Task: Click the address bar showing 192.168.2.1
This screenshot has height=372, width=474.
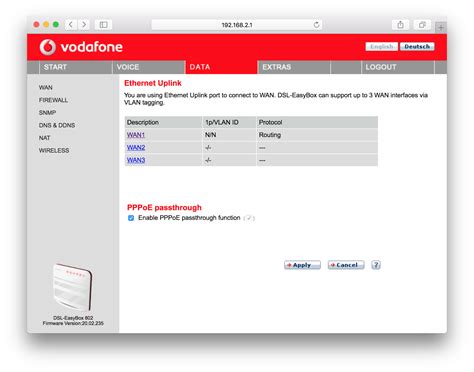Action: 237,25
